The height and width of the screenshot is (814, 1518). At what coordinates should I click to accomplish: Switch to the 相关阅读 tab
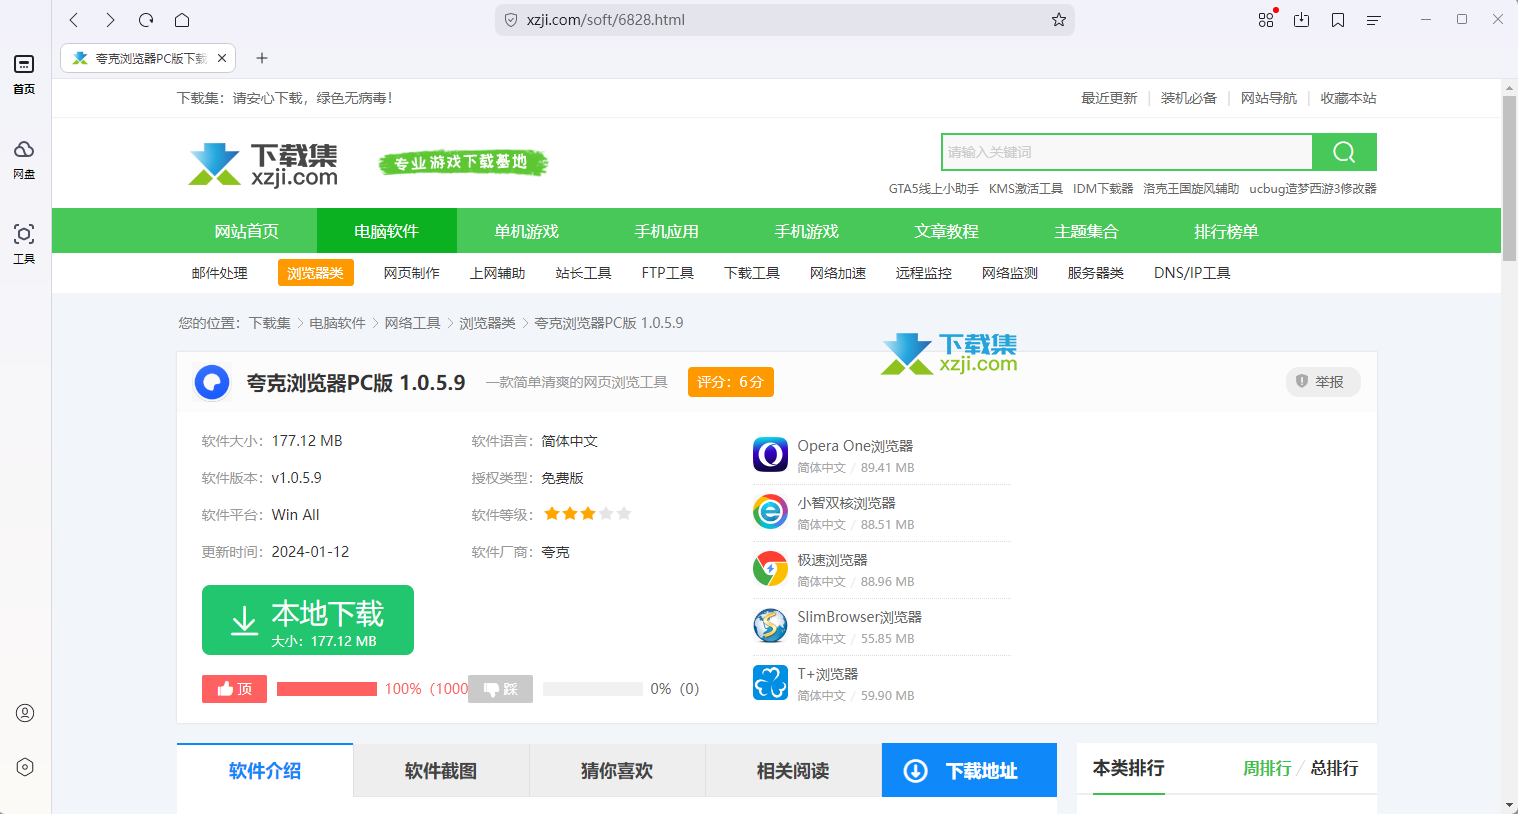point(793,771)
